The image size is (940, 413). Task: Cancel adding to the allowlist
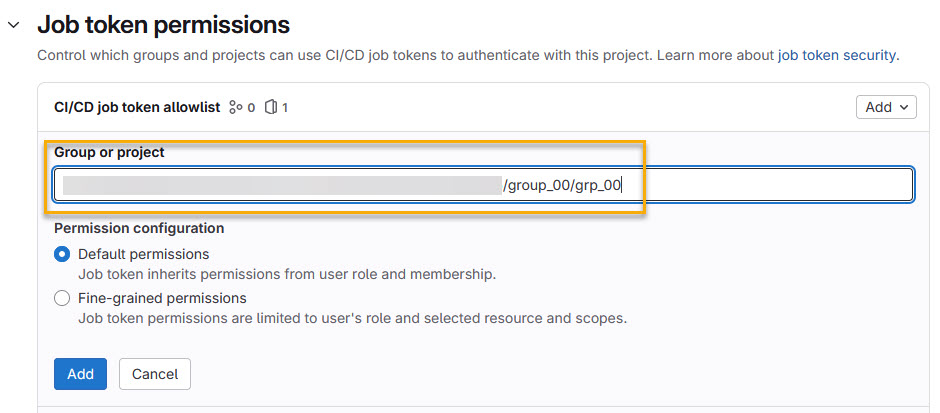(155, 374)
